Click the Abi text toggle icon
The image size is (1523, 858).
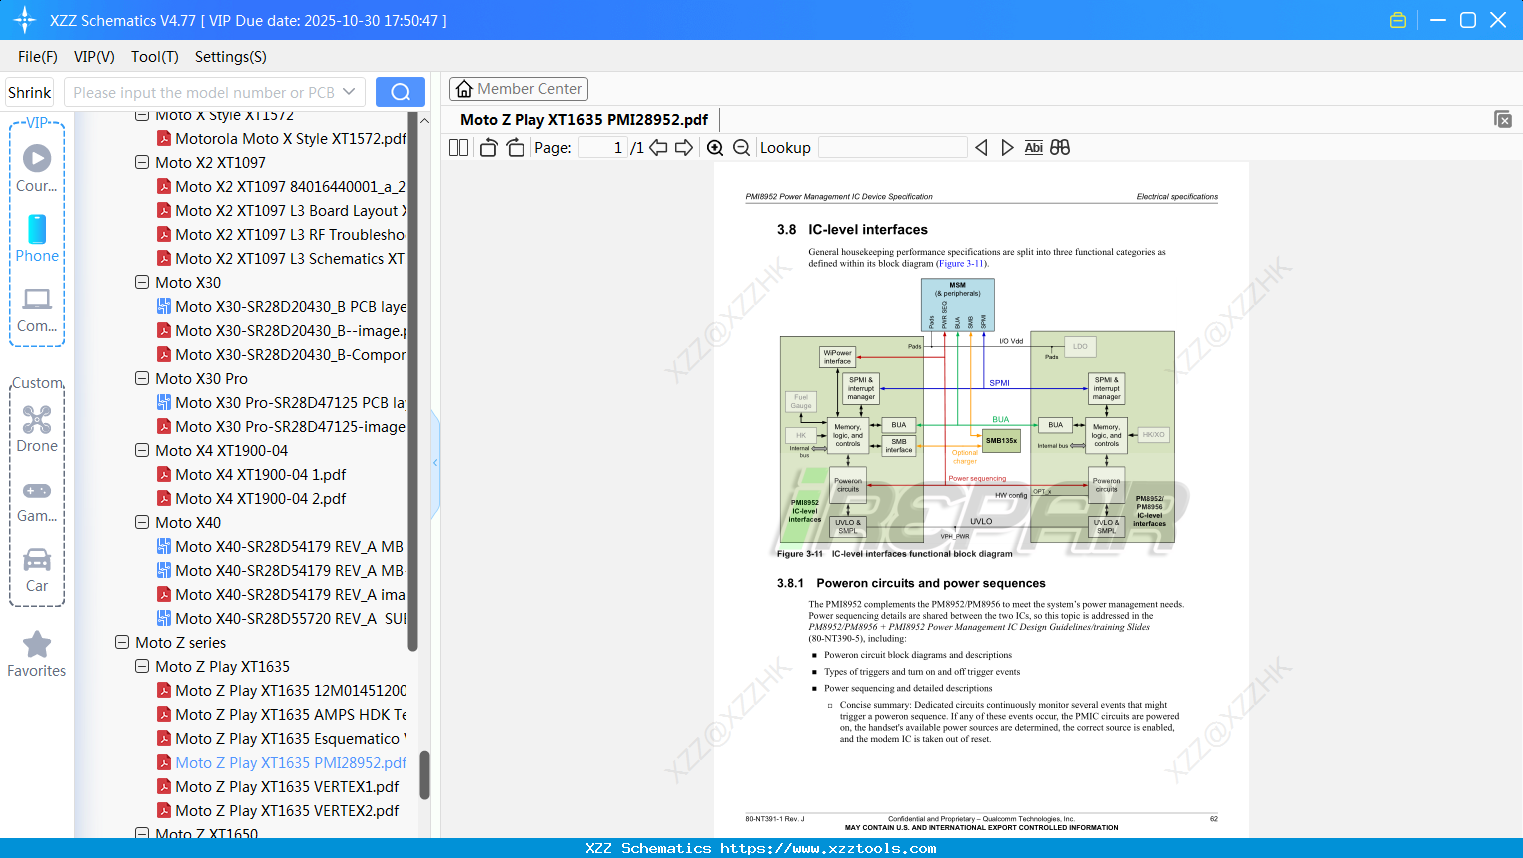point(1034,148)
